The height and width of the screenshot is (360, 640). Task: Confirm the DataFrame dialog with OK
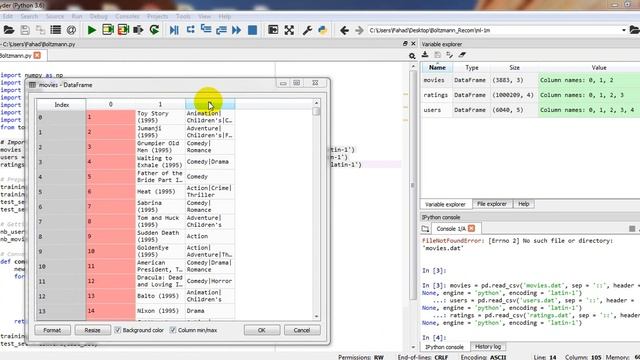[x=262, y=330]
